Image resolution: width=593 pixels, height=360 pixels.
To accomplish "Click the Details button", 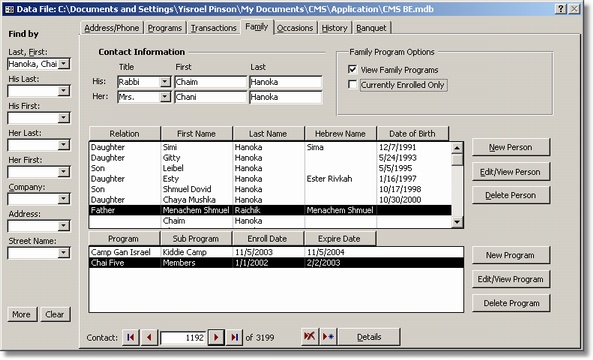I will (x=369, y=337).
